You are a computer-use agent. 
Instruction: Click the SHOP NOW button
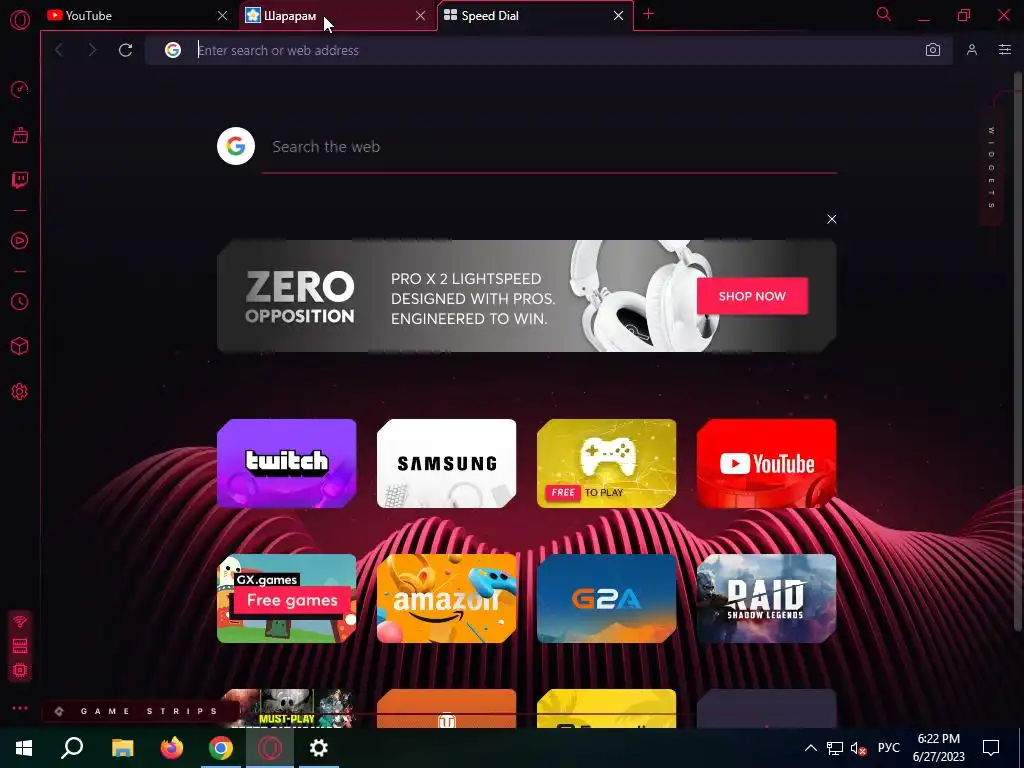pyautogui.click(x=752, y=296)
